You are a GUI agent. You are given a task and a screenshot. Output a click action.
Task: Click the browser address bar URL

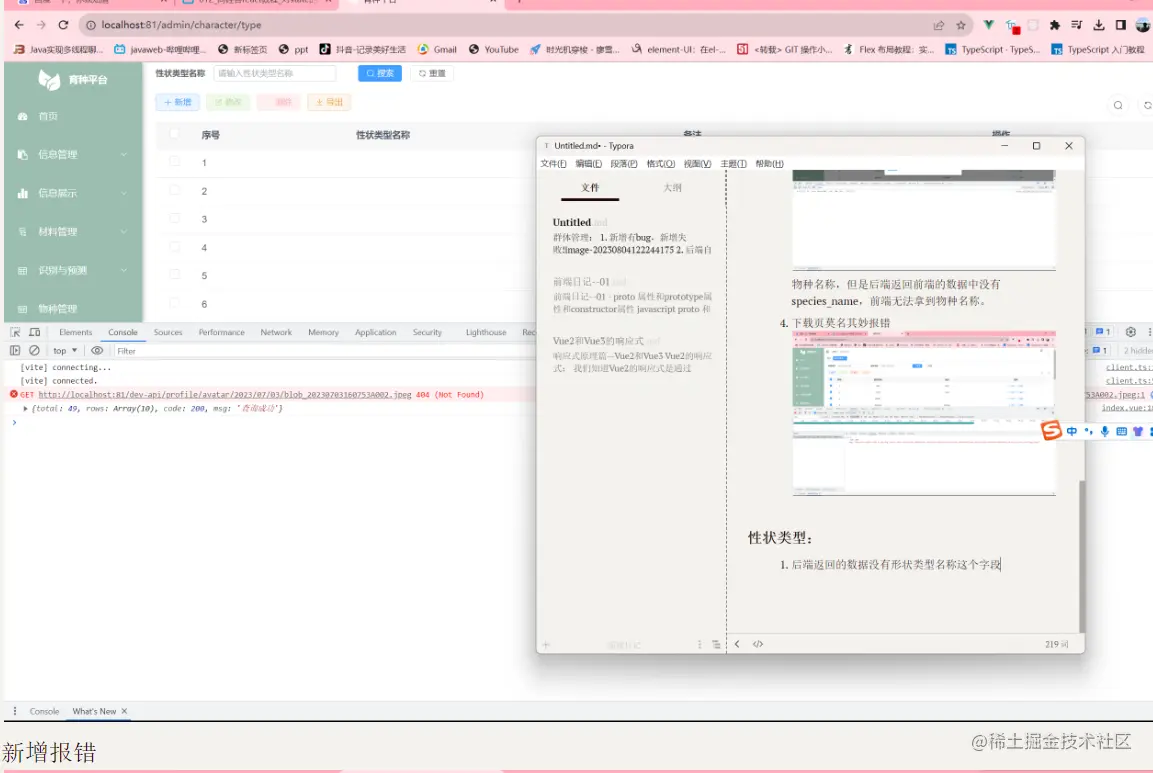[x=181, y=25]
